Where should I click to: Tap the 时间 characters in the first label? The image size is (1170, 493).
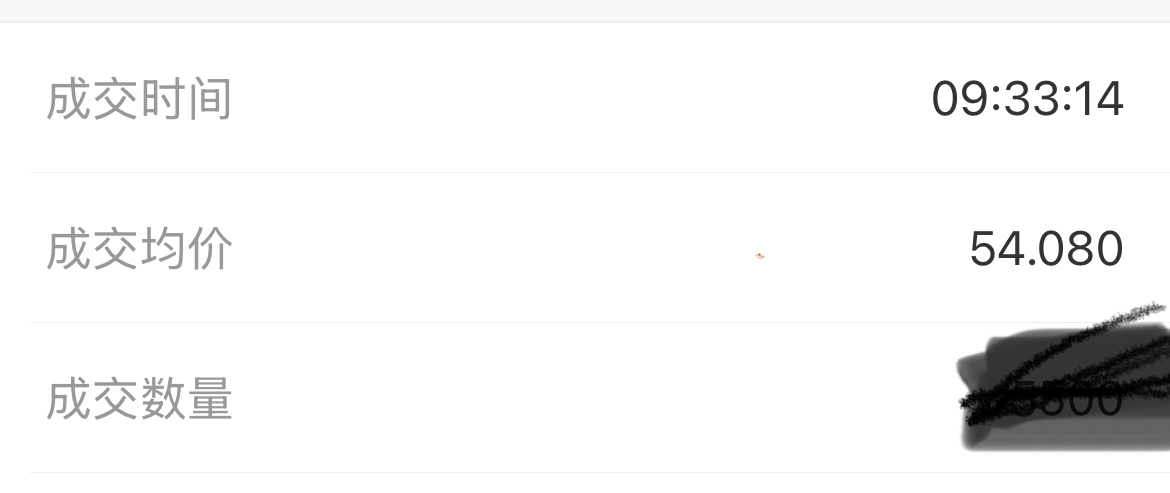coord(186,99)
